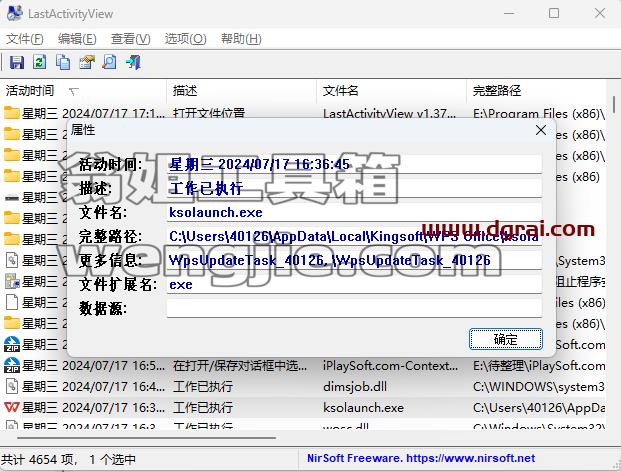Sort by the 活动时间 column header
This screenshot has width=621, height=472.
coord(83,91)
